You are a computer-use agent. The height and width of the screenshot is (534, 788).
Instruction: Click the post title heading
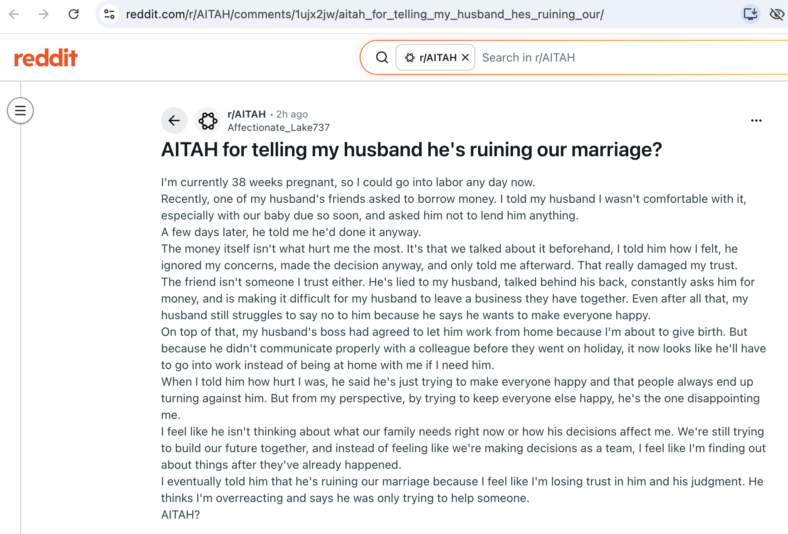click(412, 150)
